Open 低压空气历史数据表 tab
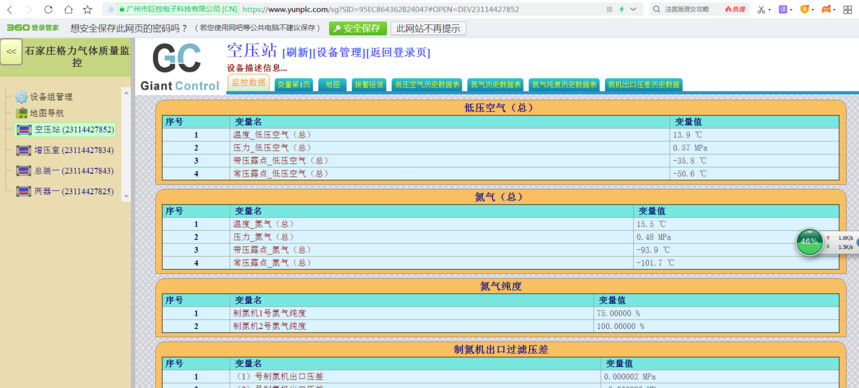The height and width of the screenshot is (388, 859). click(x=427, y=85)
